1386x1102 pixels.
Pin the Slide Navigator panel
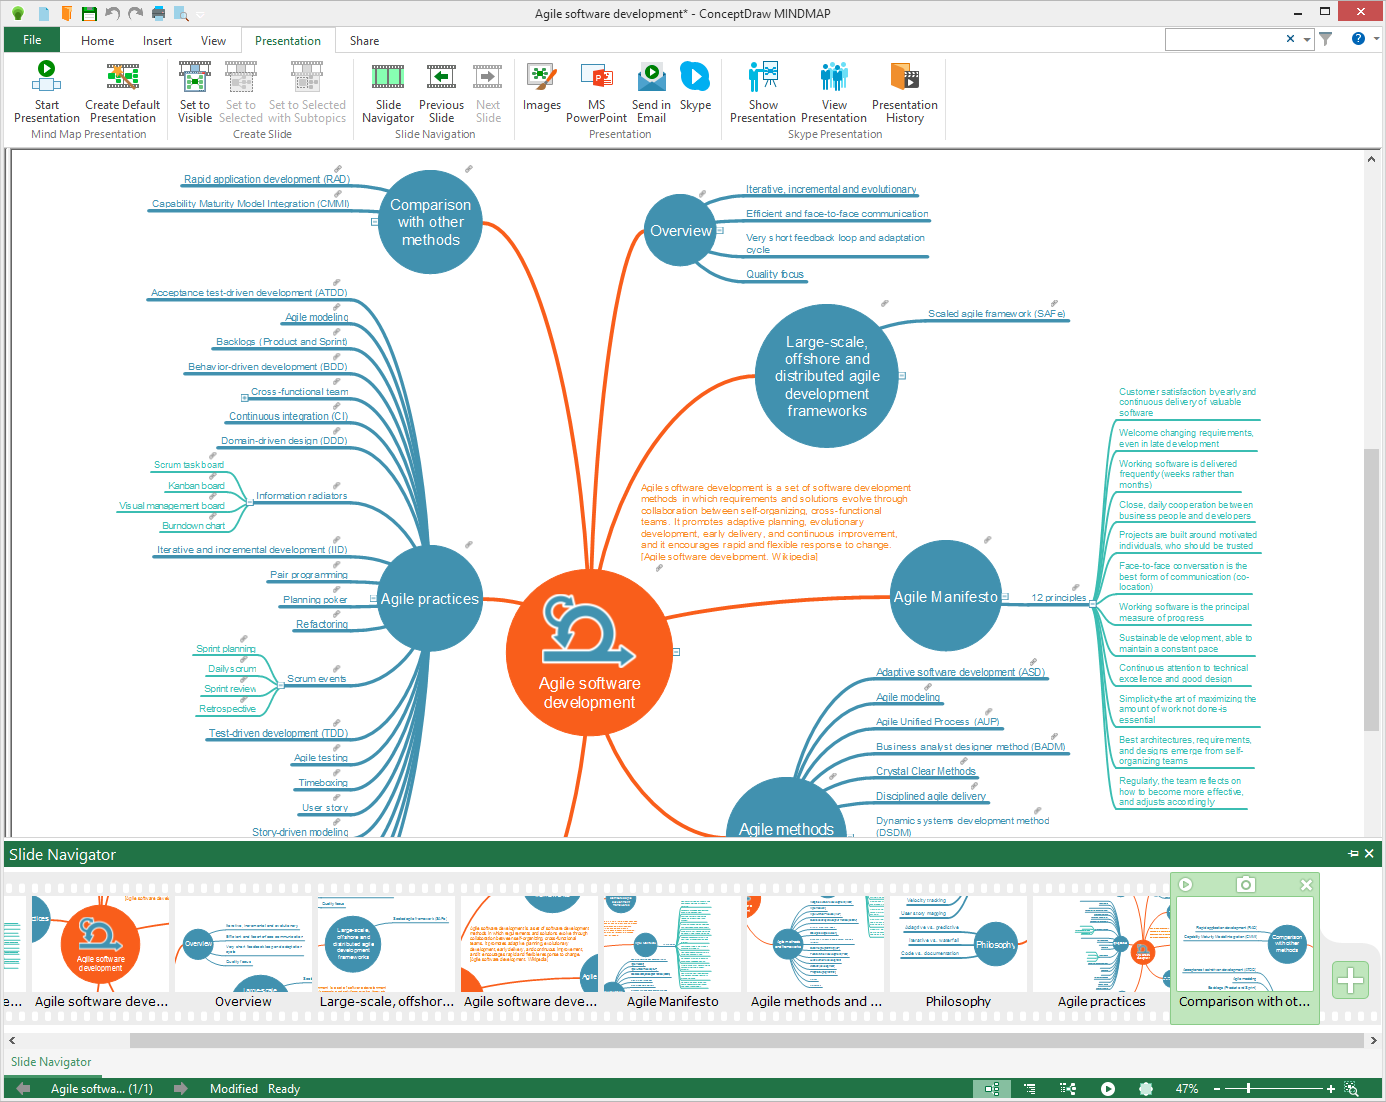(1353, 854)
